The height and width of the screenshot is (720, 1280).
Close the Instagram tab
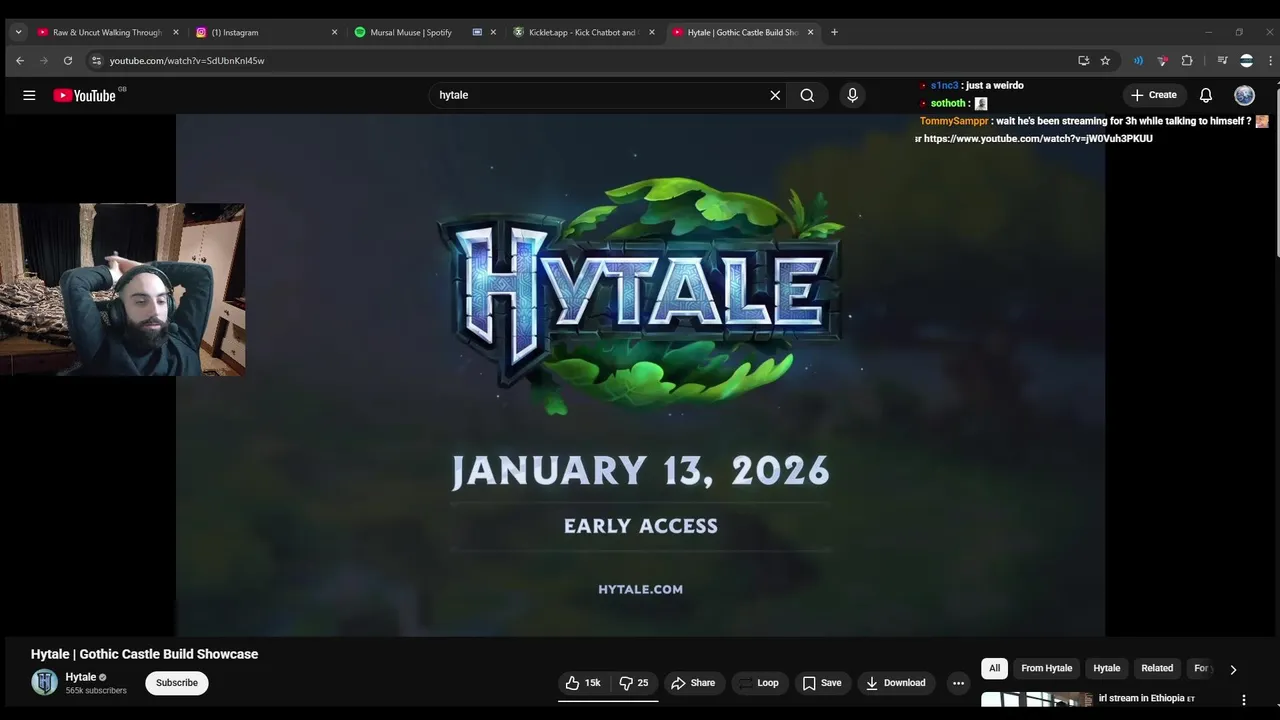(x=334, y=32)
